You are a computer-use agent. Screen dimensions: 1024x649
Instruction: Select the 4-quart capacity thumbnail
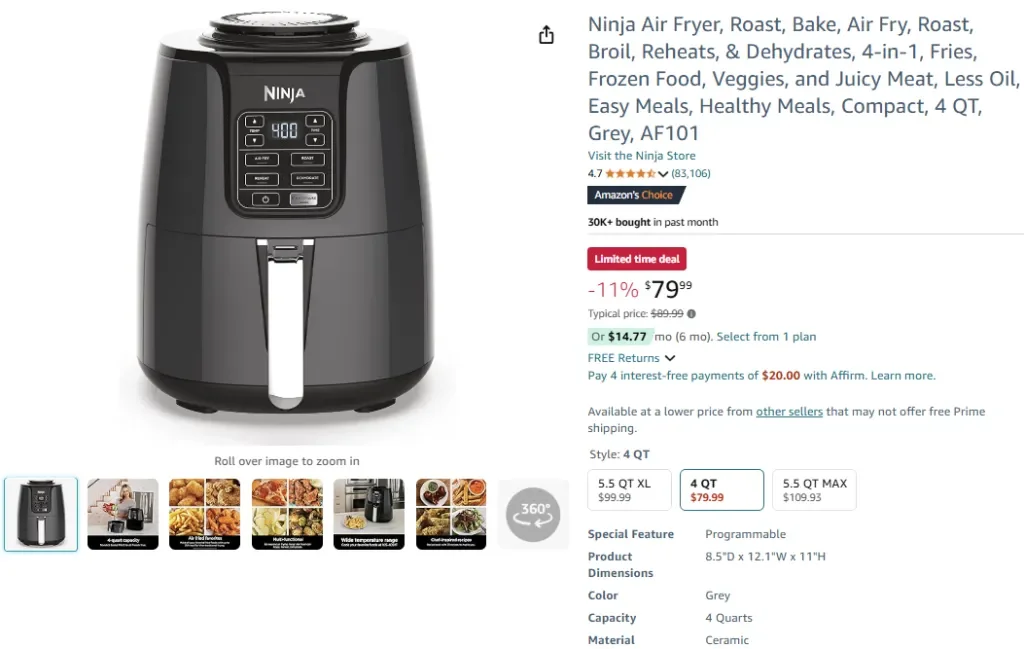[x=123, y=514]
